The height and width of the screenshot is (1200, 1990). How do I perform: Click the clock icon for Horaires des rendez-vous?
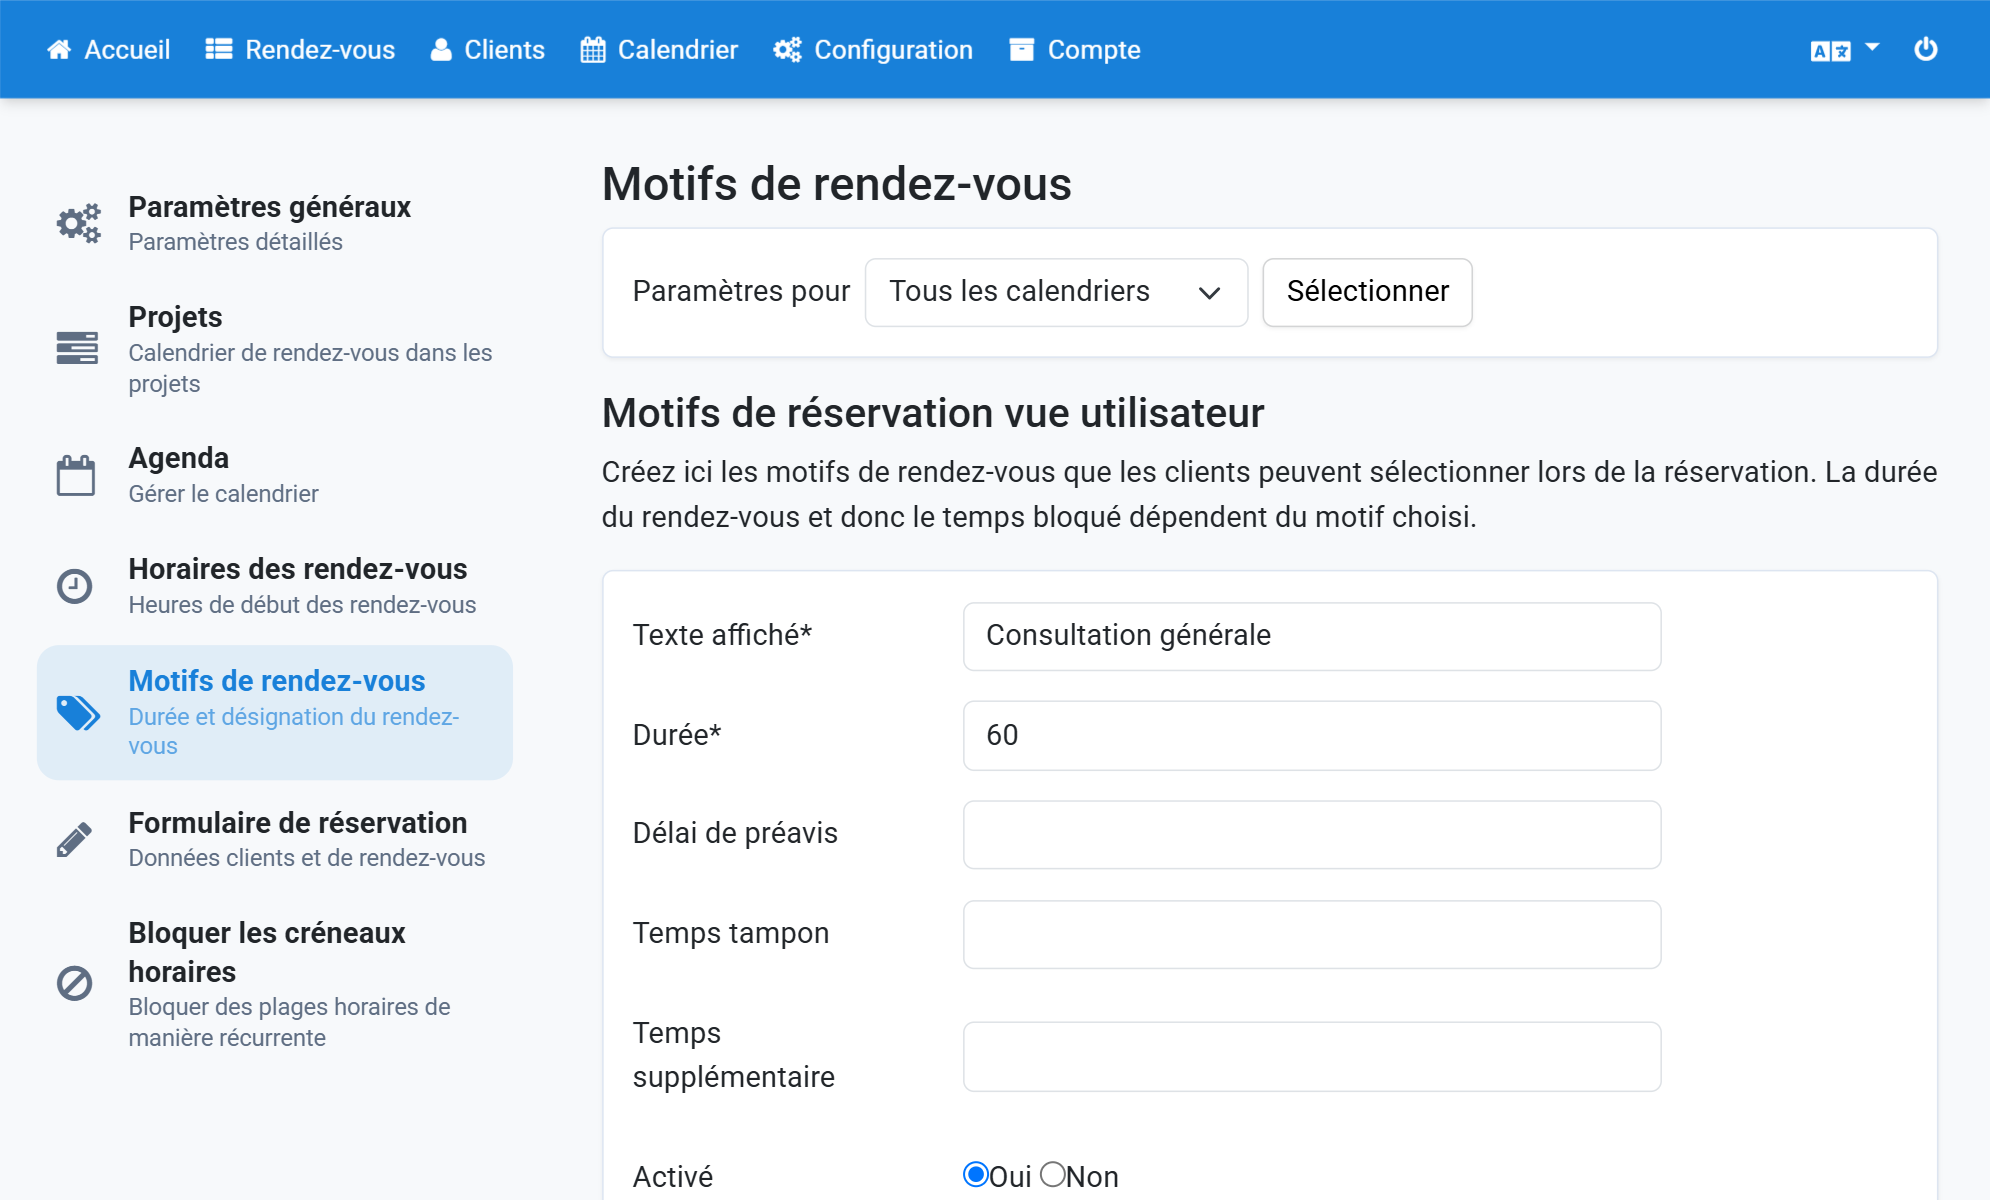(74, 586)
